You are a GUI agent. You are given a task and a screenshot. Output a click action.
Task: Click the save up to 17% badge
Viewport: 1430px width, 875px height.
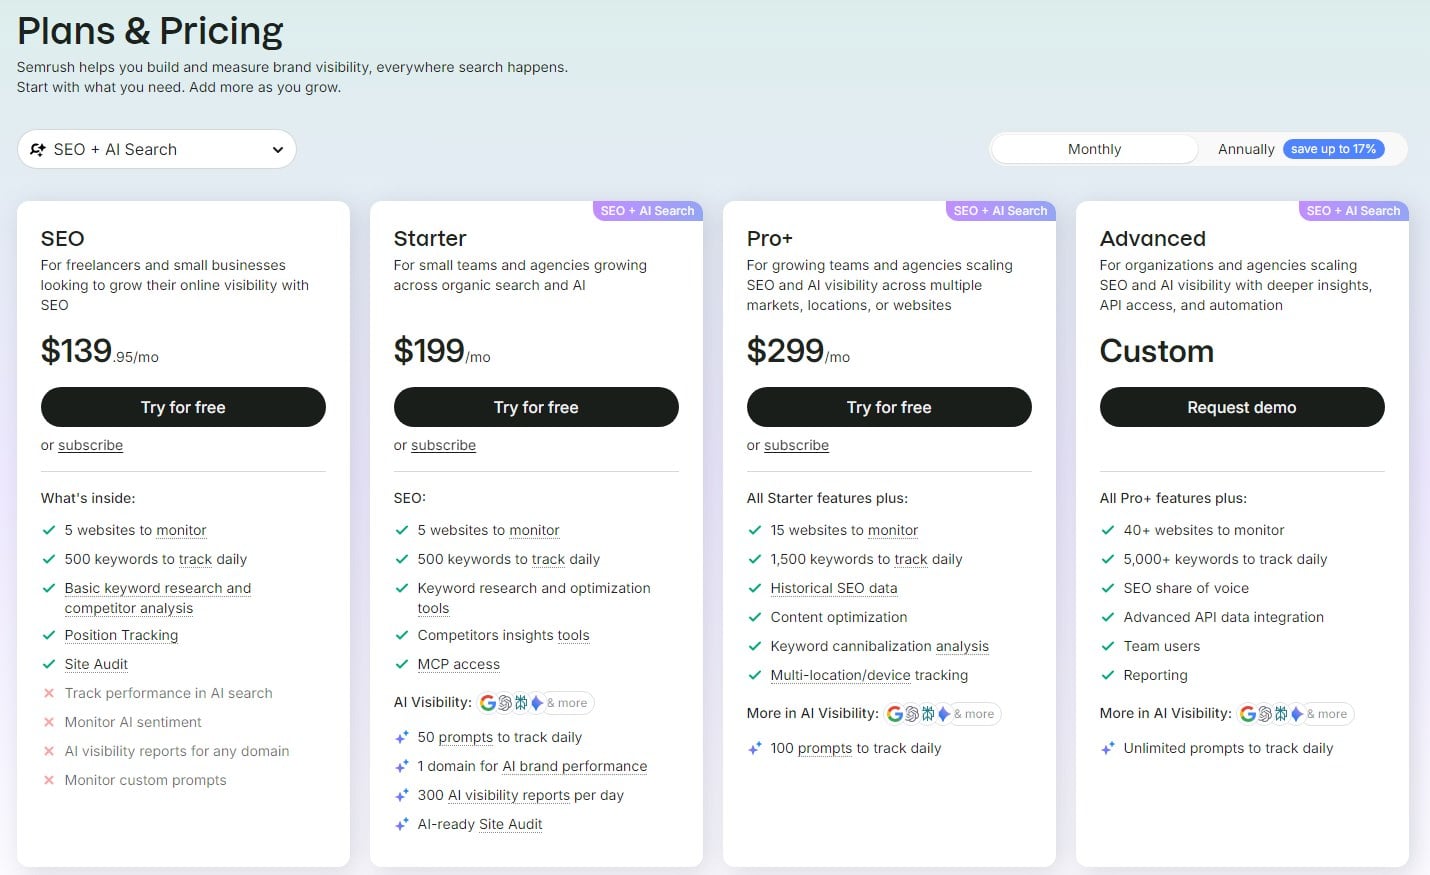(x=1333, y=149)
